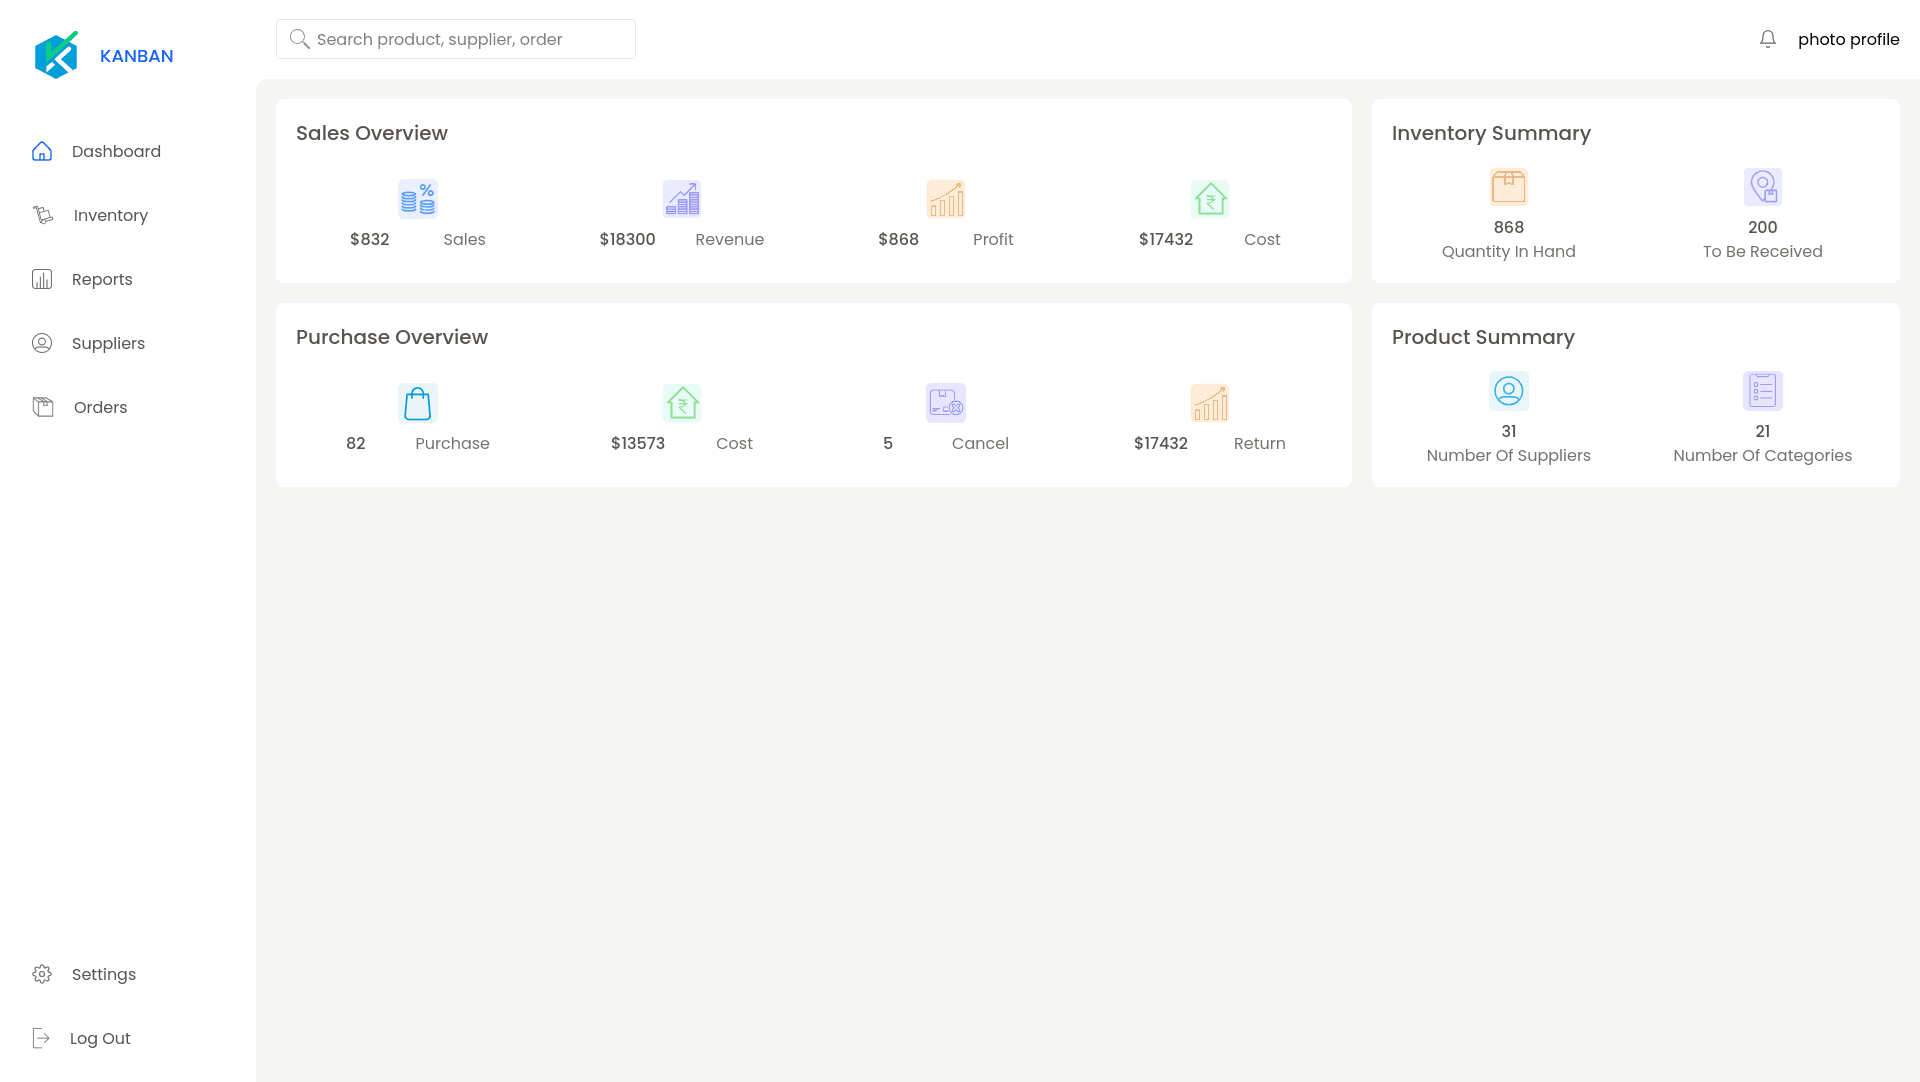Select the Quantity In Hand box icon
Image resolution: width=1920 pixels, height=1082 pixels.
tap(1508, 187)
